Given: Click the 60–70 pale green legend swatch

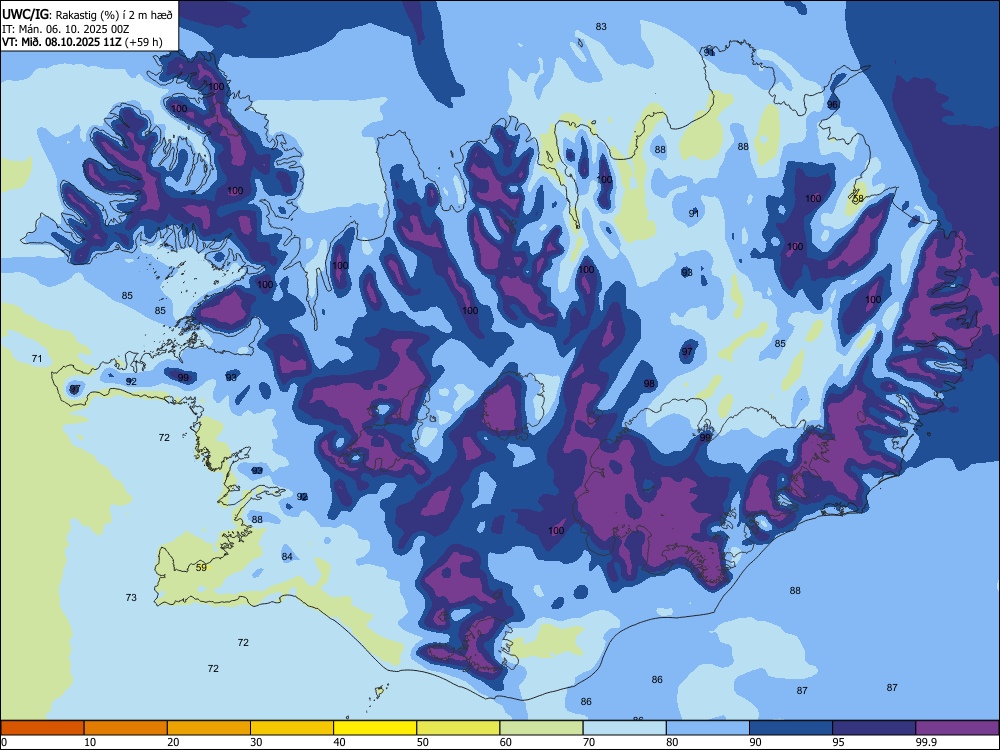Looking at the screenshot, I should tap(541, 728).
